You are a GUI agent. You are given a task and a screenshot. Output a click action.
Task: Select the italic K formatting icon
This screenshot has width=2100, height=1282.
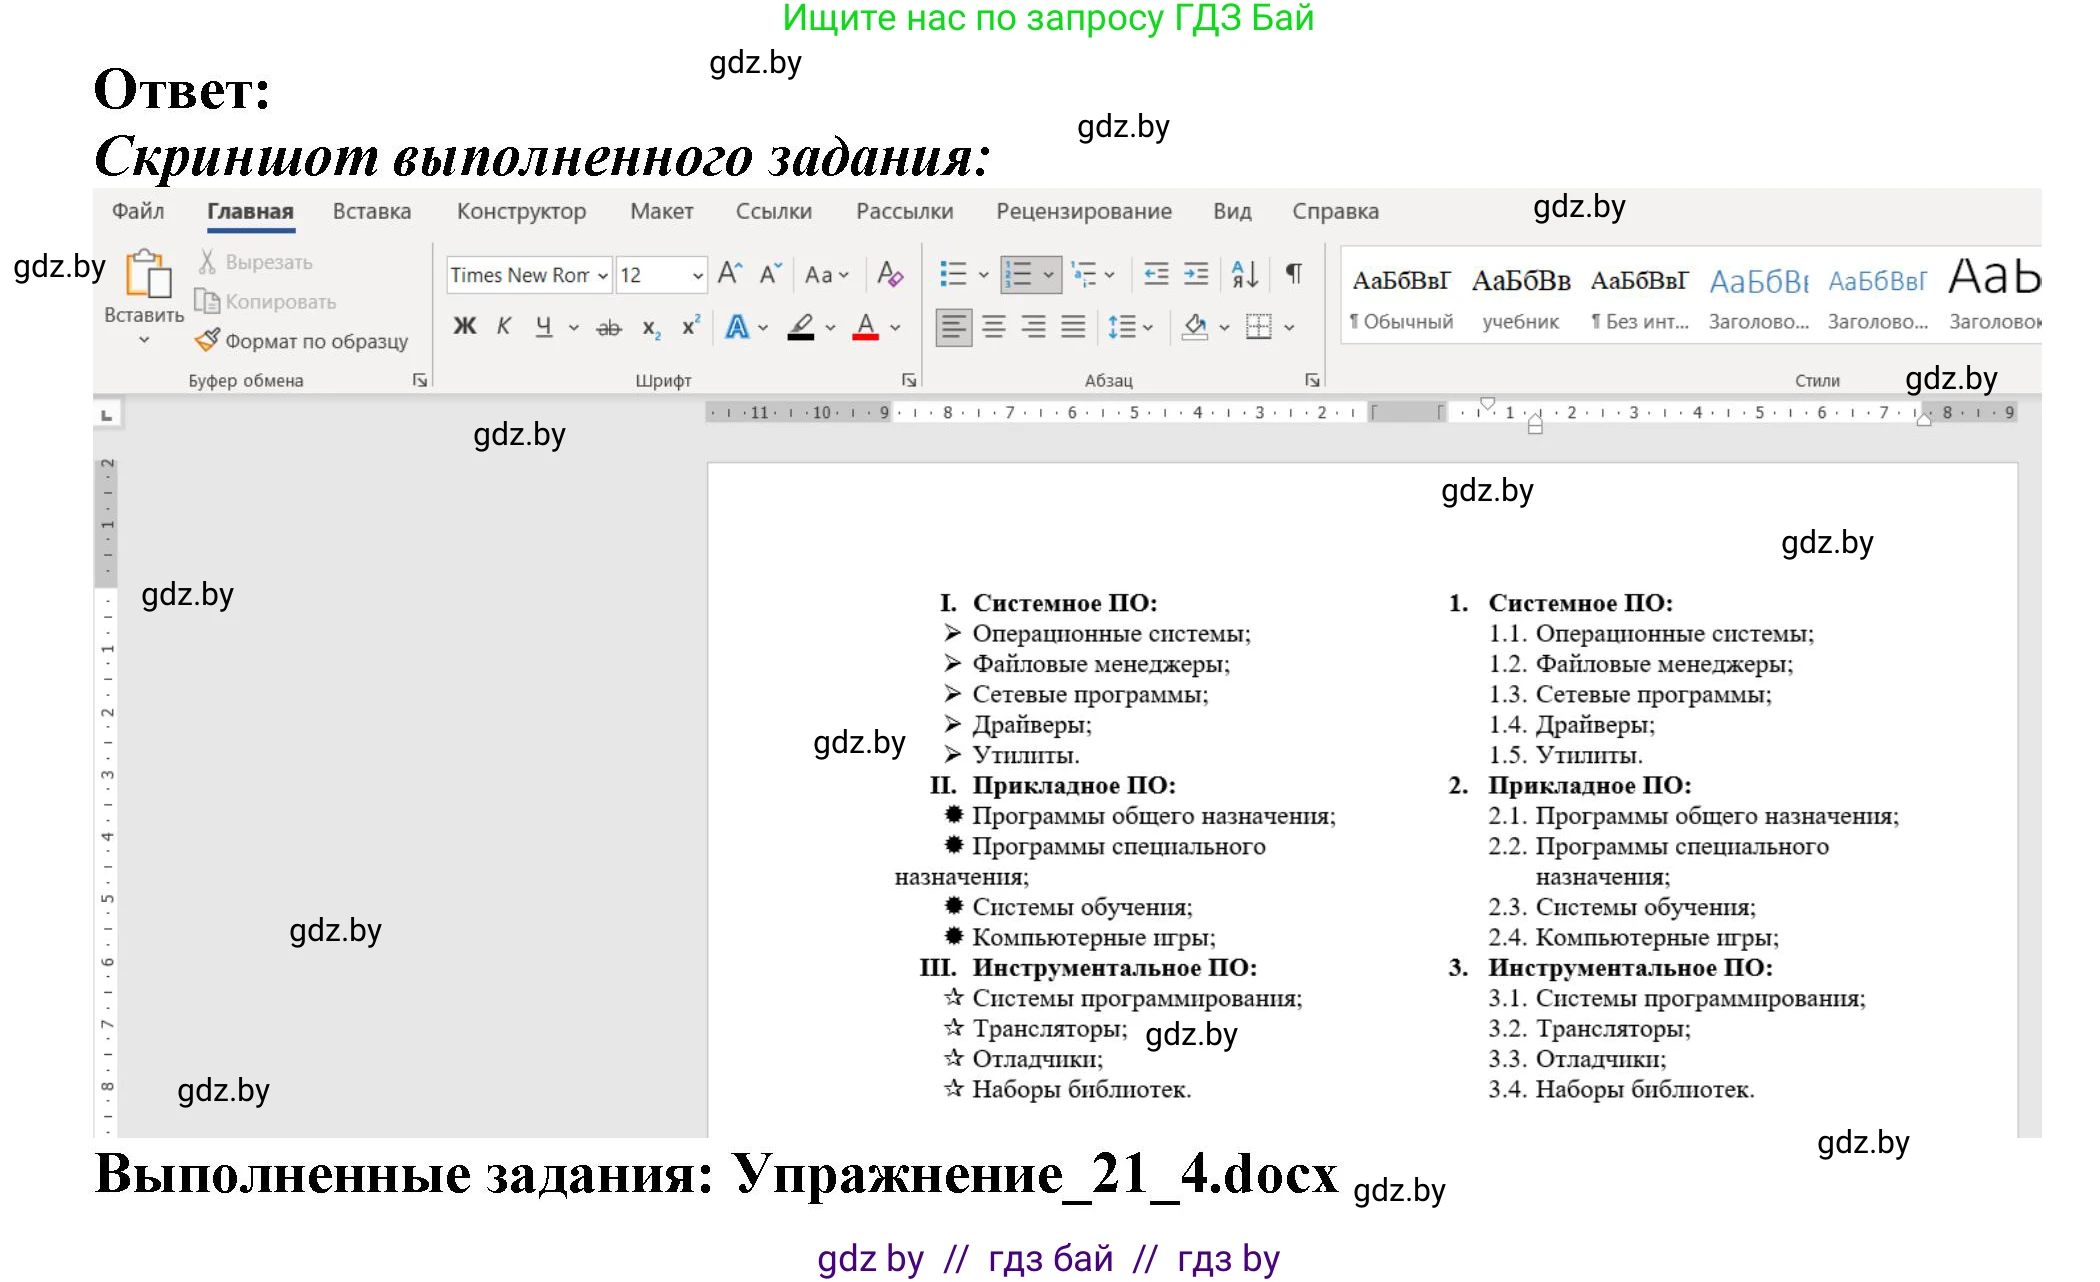pos(504,325)
